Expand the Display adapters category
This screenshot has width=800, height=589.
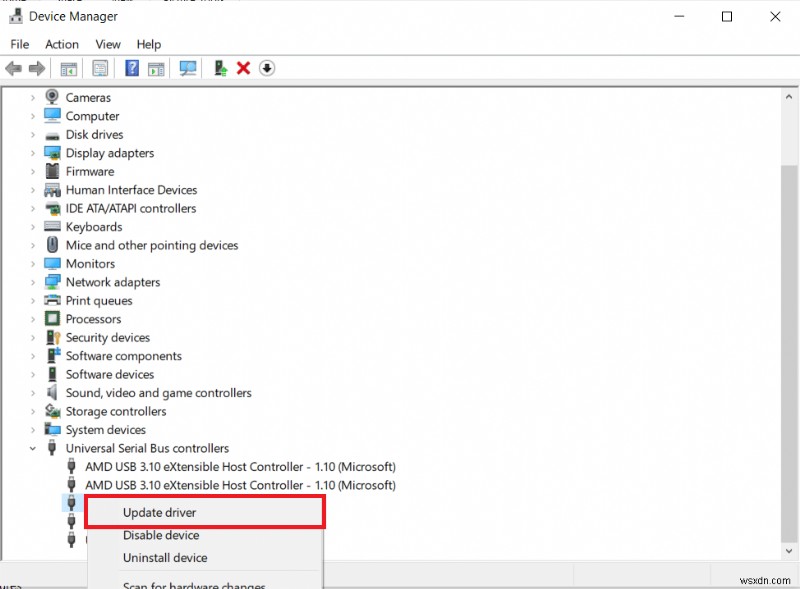[x=33, y=153]
